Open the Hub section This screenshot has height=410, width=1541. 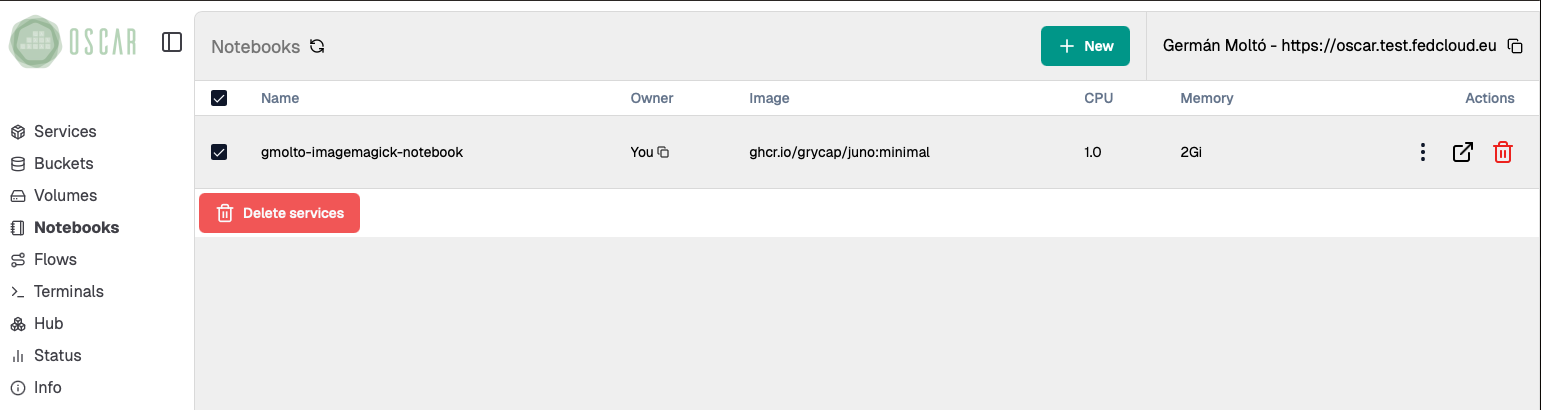tap(48, 323)
